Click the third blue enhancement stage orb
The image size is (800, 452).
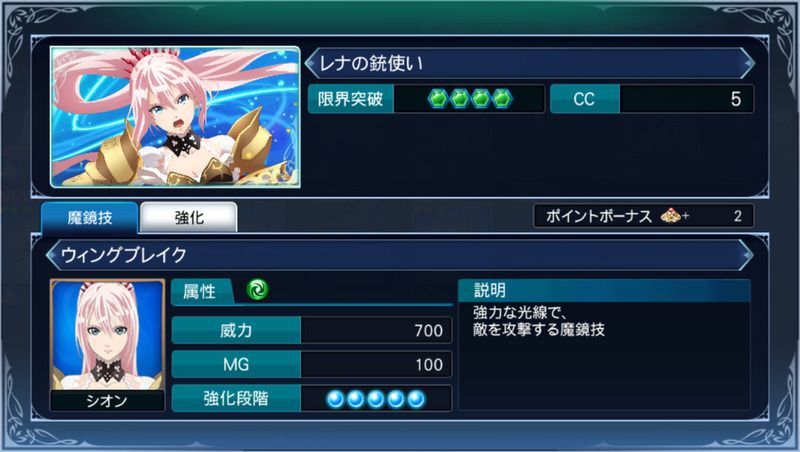[376, 399]
